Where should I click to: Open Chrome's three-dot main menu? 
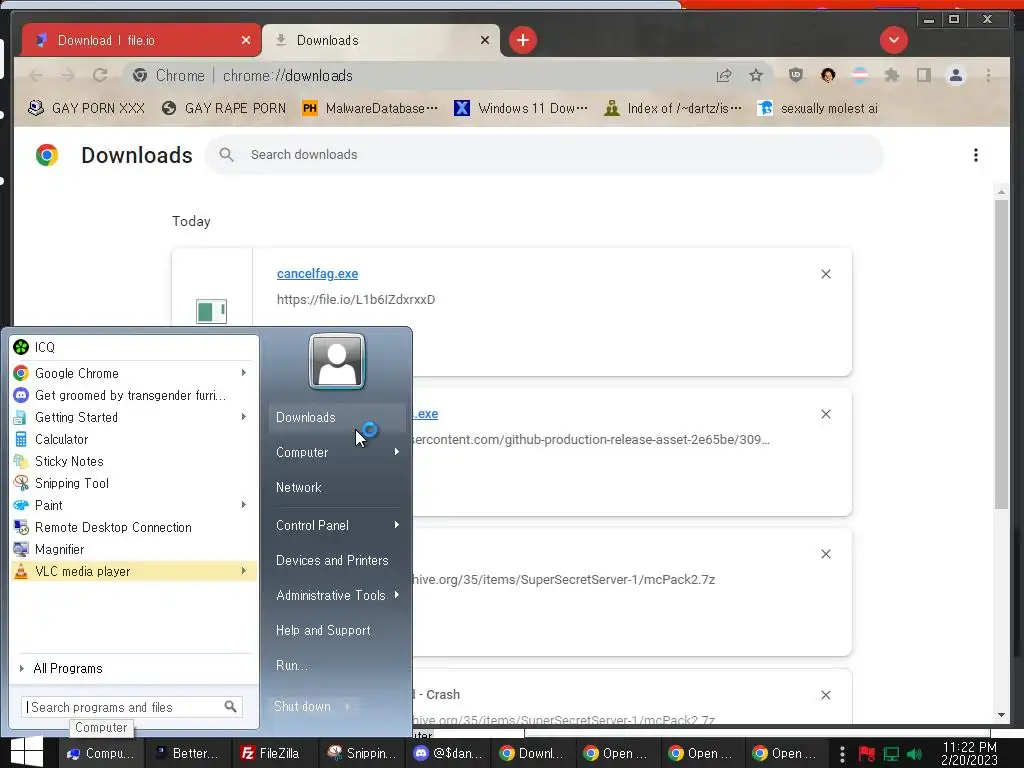(989, 76)
